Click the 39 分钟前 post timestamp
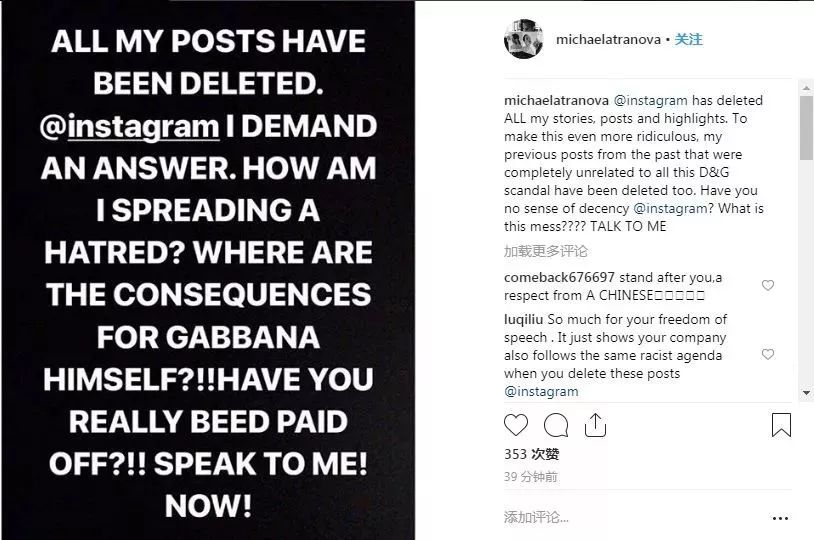 point(531,477)
